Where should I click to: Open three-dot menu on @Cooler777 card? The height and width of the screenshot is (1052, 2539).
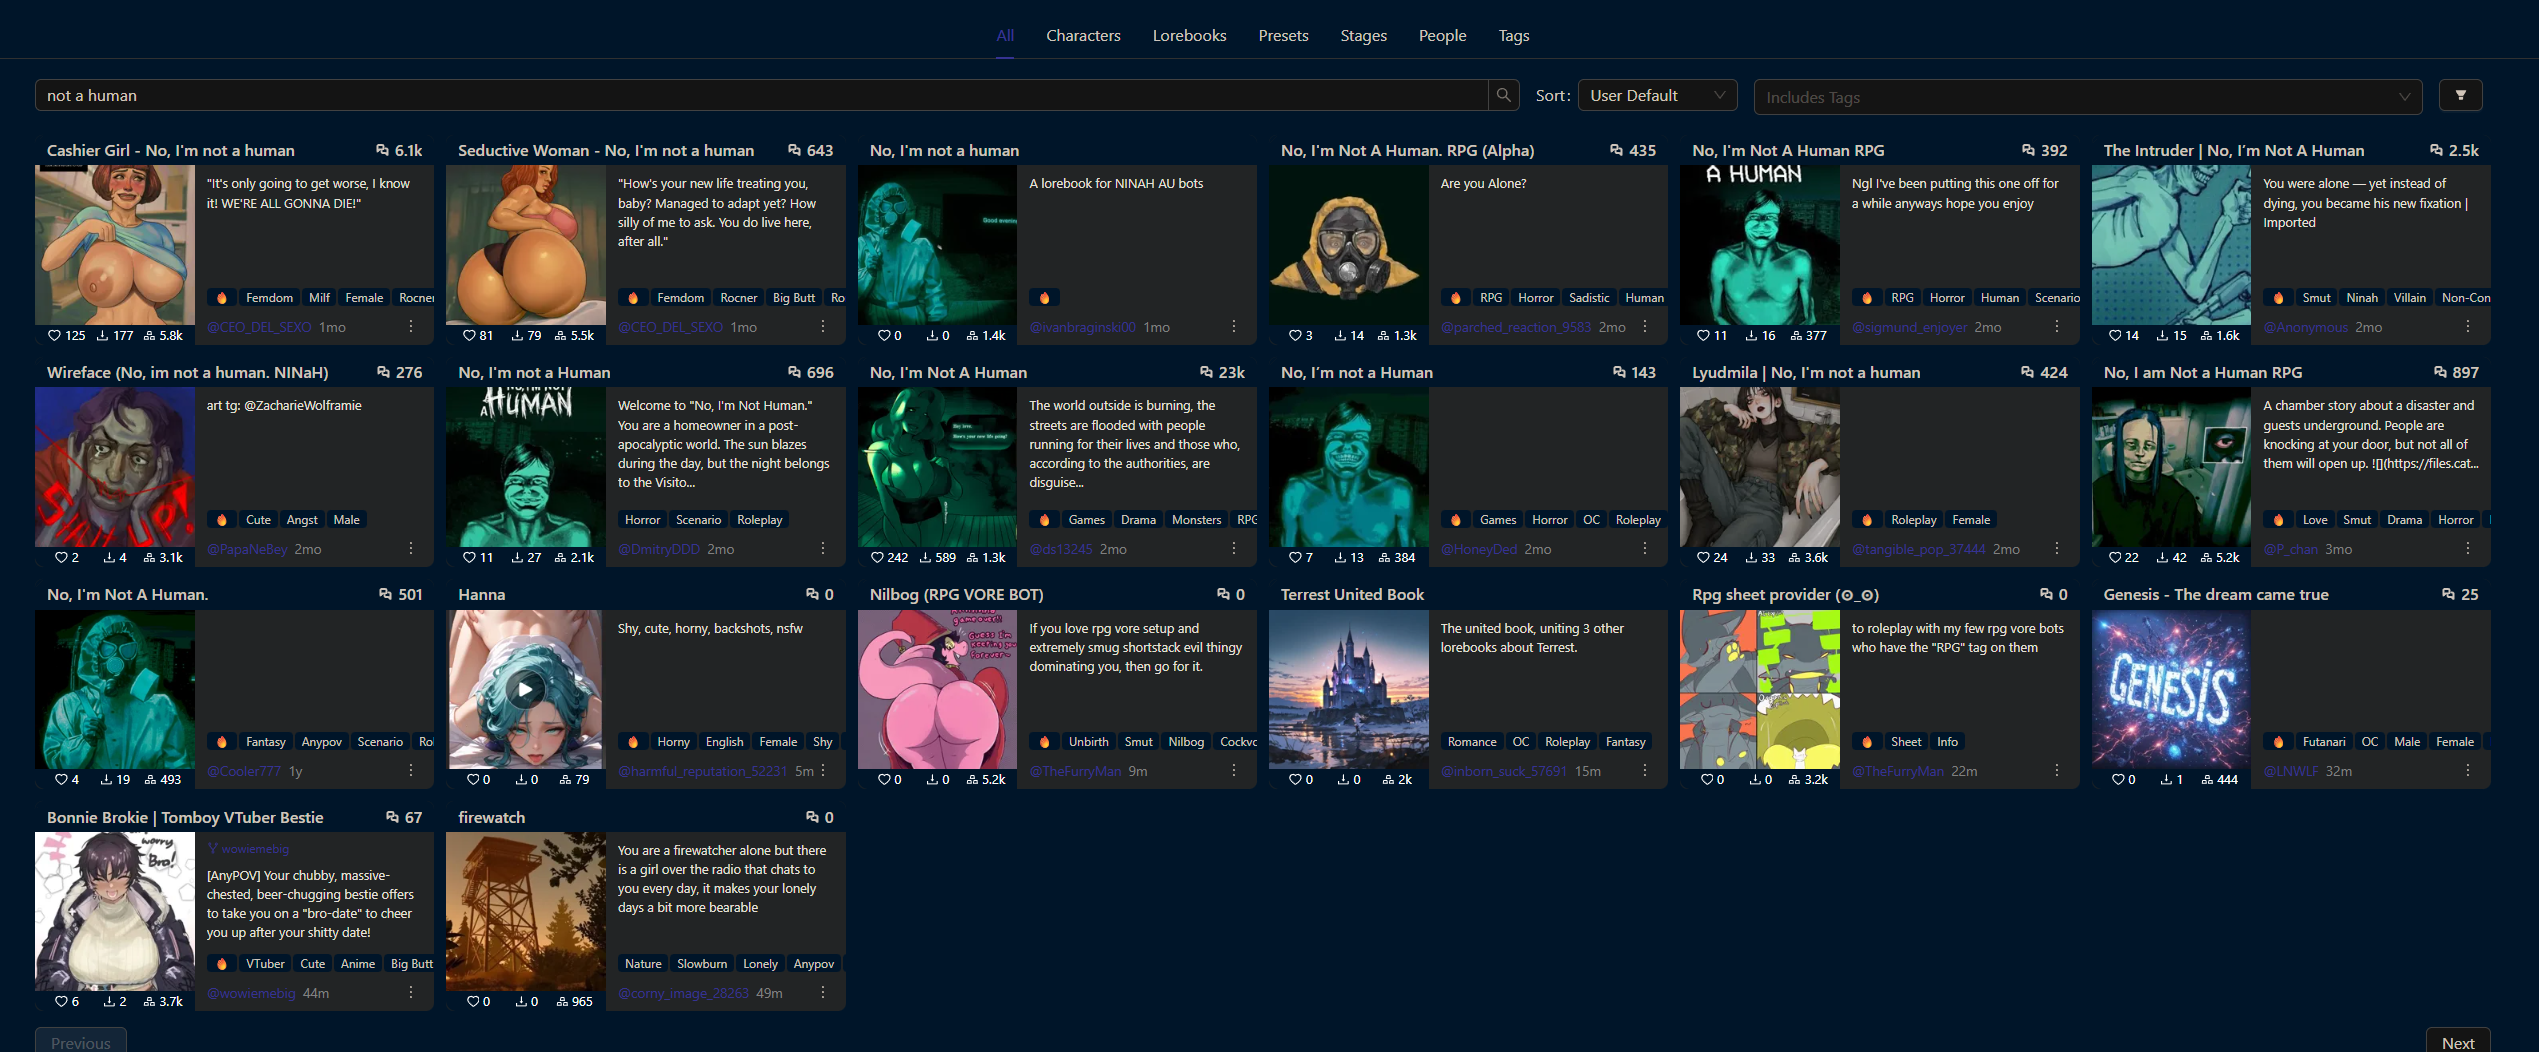coord(411,771)
